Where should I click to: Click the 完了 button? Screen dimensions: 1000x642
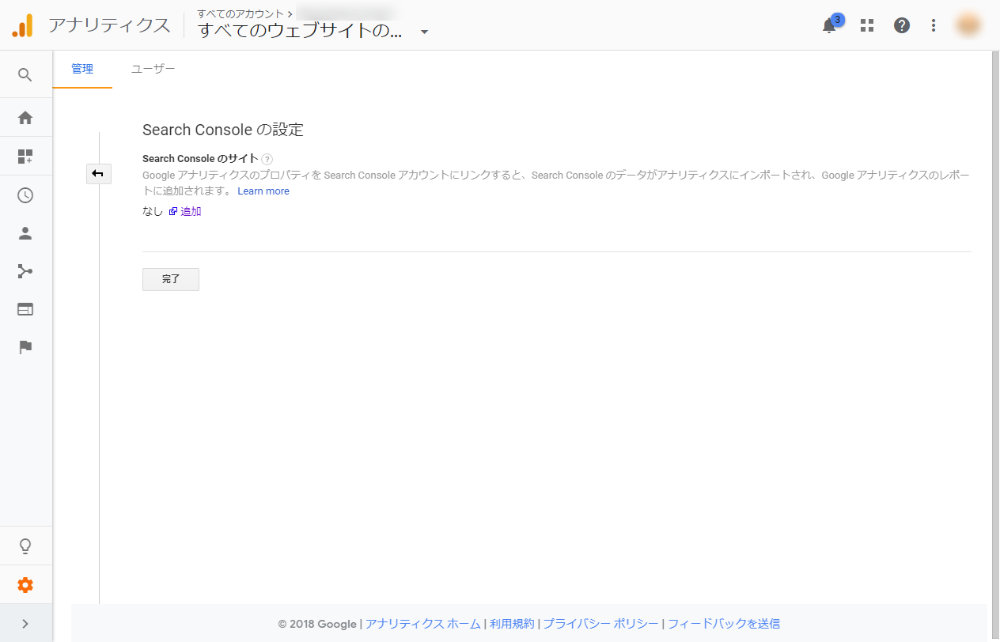(x=170, y=279)
